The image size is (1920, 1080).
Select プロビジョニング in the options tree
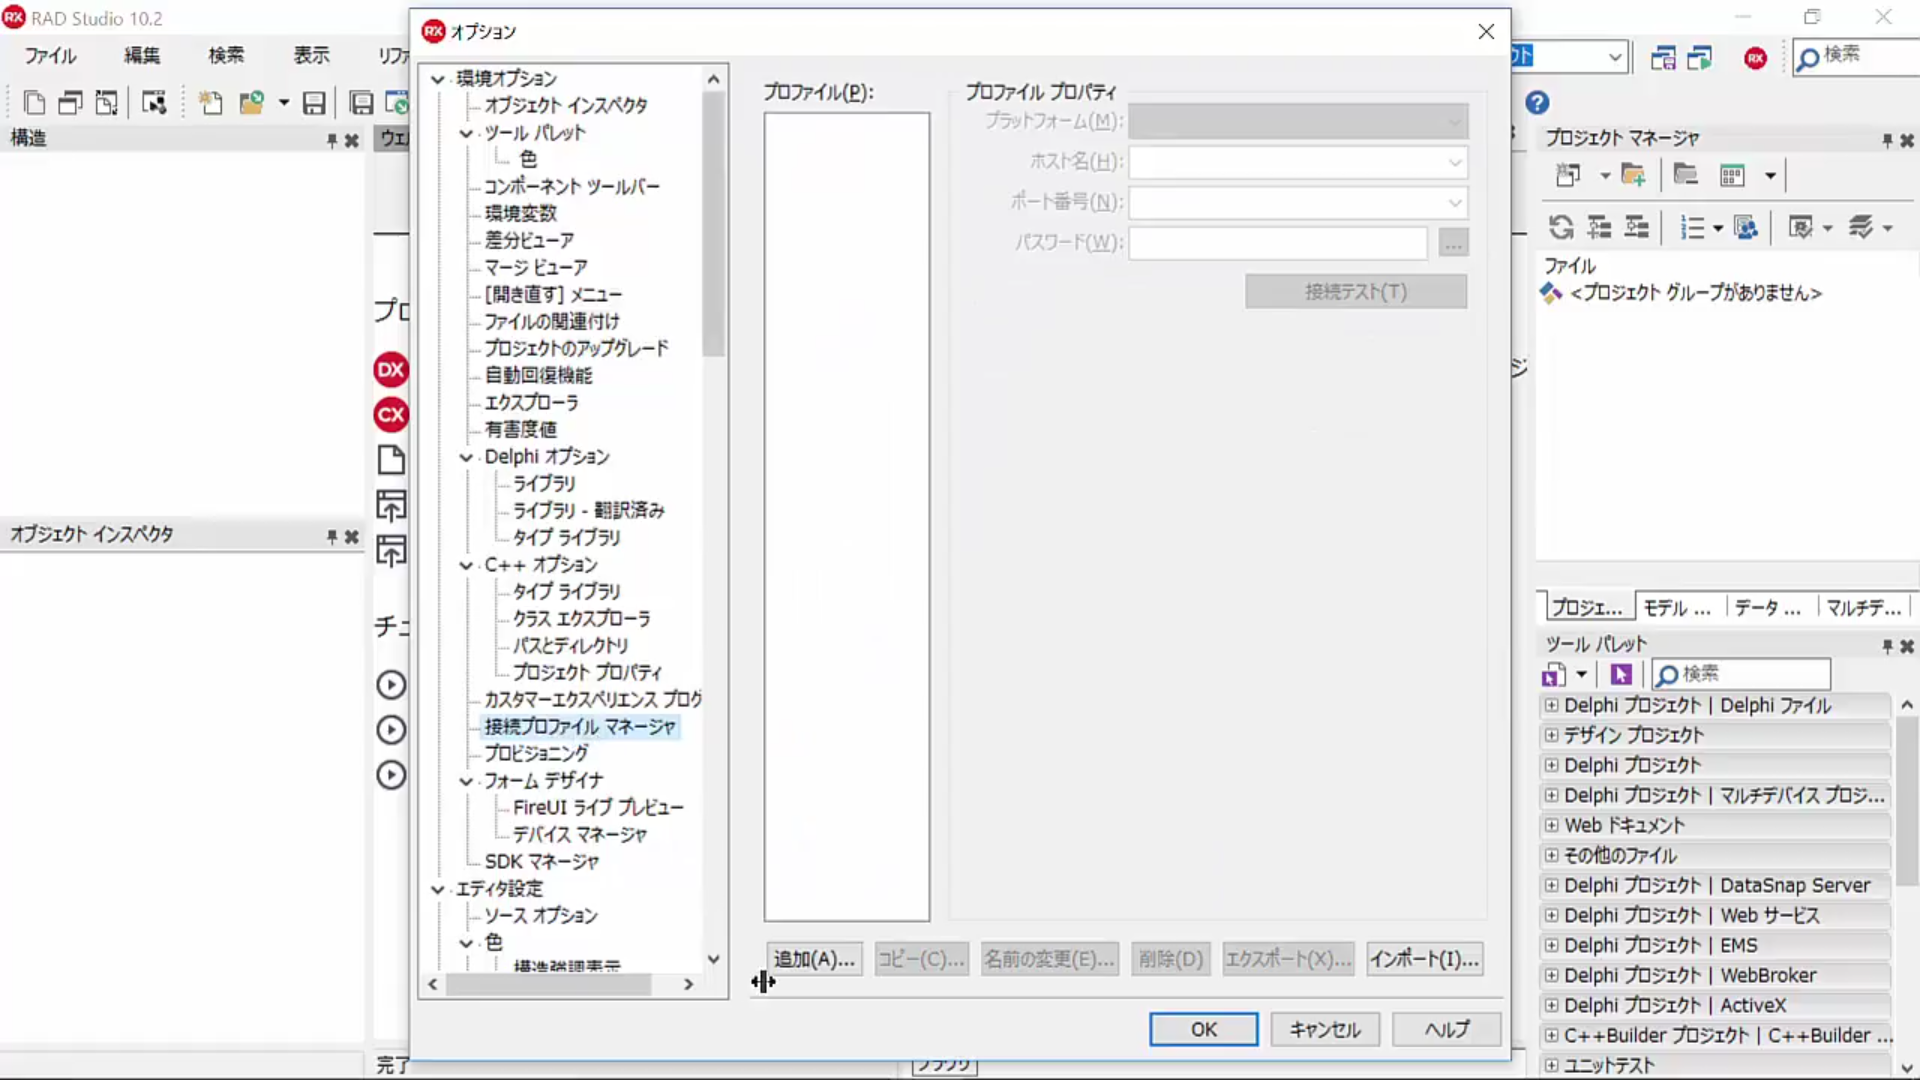[x=537, y=754]
